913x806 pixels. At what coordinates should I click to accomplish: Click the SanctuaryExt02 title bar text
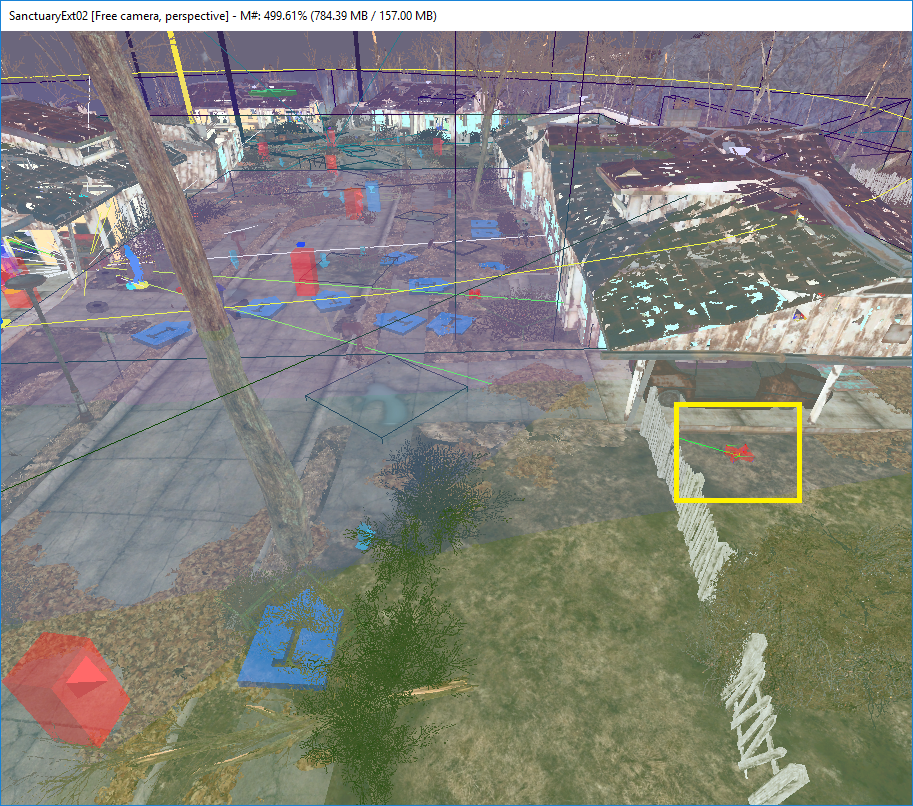[x=48, y=16]
